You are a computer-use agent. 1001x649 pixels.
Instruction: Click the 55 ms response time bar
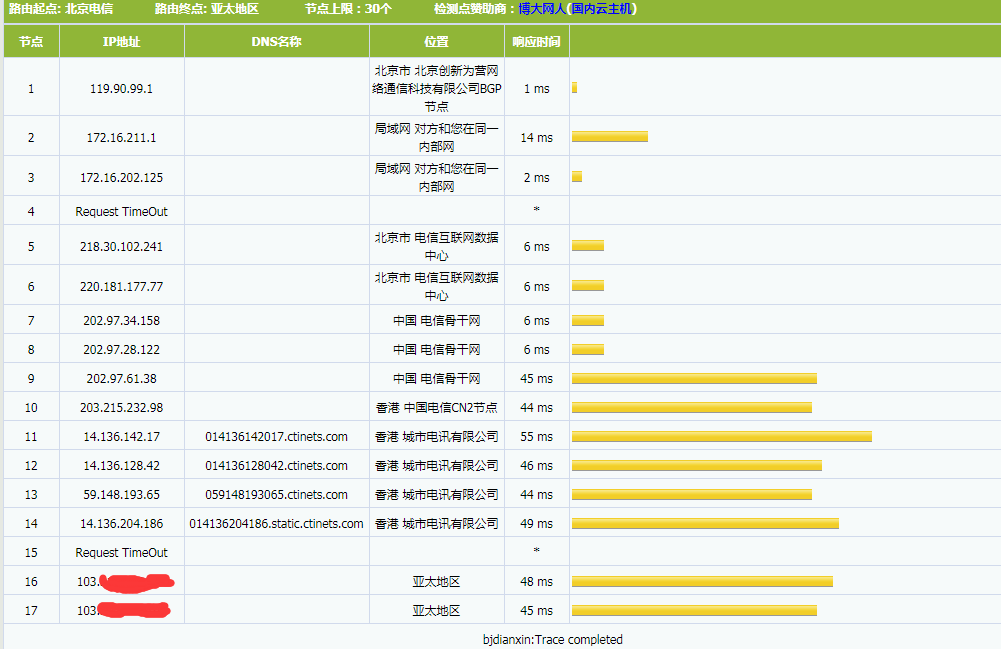[x=721, y=437]
